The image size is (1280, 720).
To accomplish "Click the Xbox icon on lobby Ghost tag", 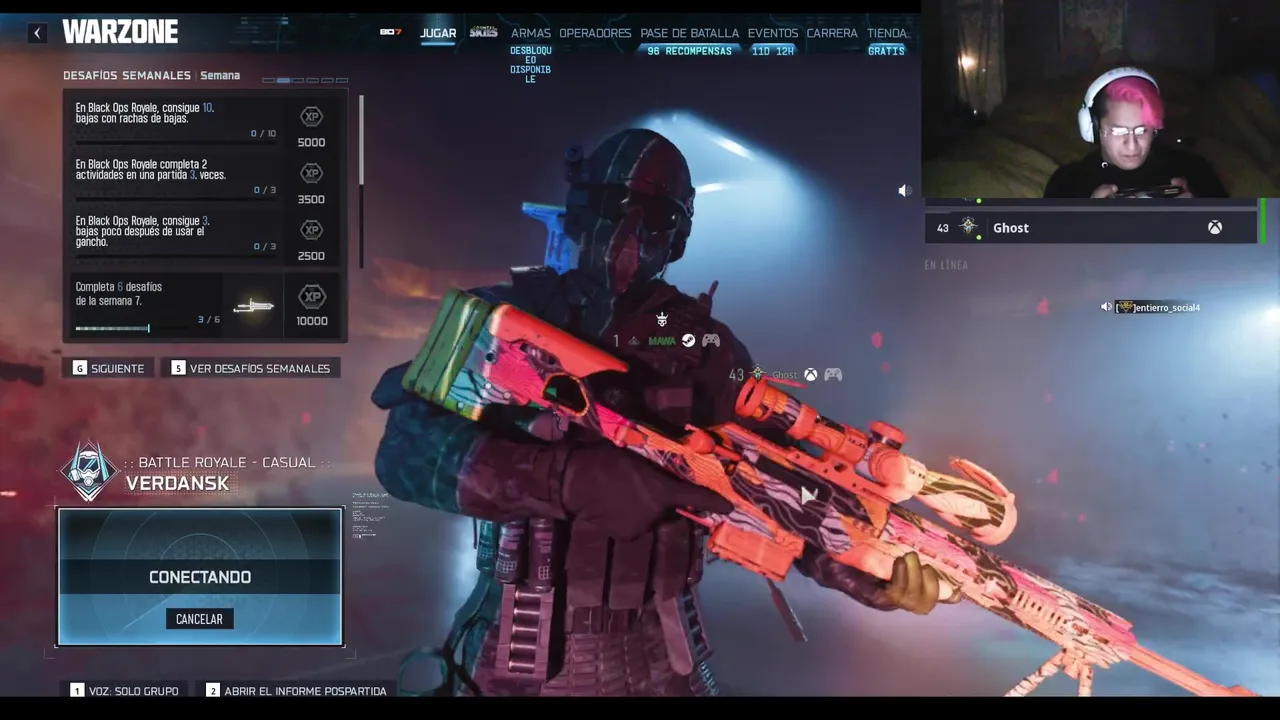I will 811,375.
